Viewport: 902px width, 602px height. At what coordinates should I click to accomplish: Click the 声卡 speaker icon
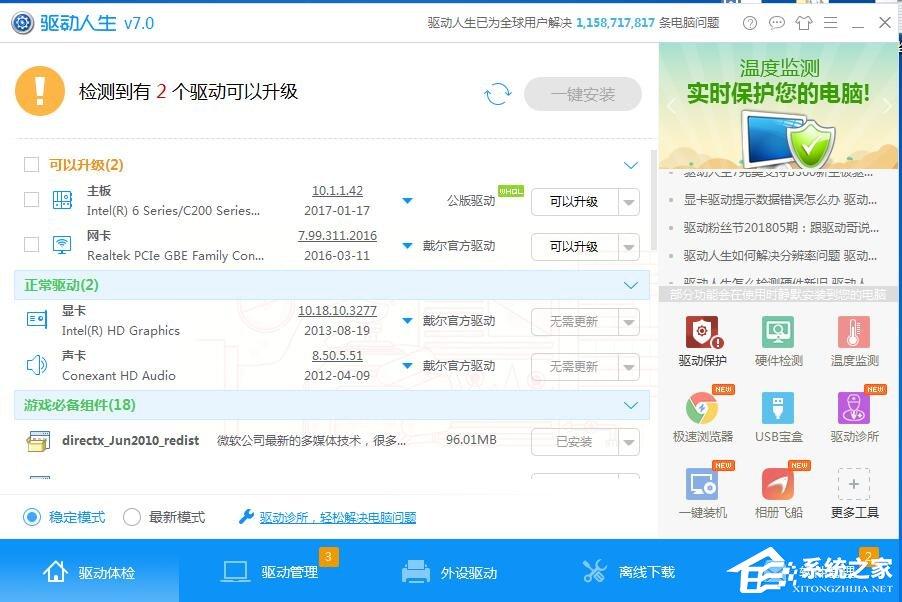[37, 365]
